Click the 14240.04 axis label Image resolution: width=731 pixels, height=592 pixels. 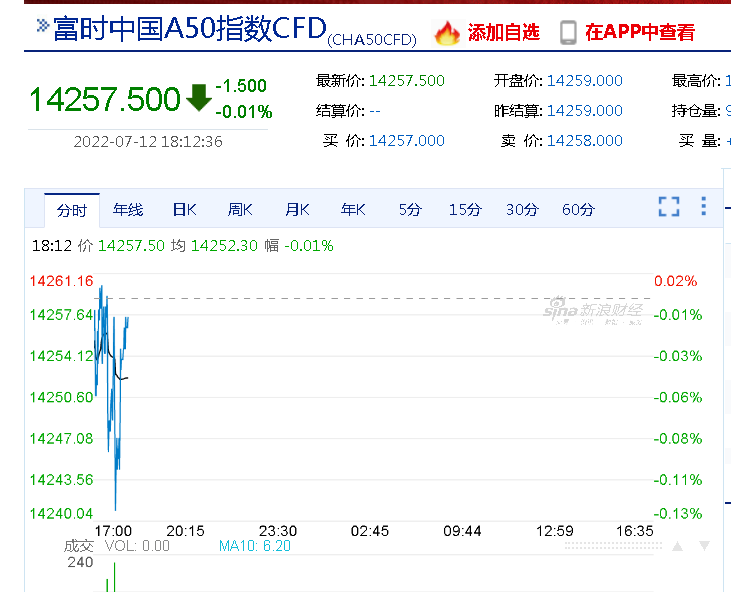[62, 514]
